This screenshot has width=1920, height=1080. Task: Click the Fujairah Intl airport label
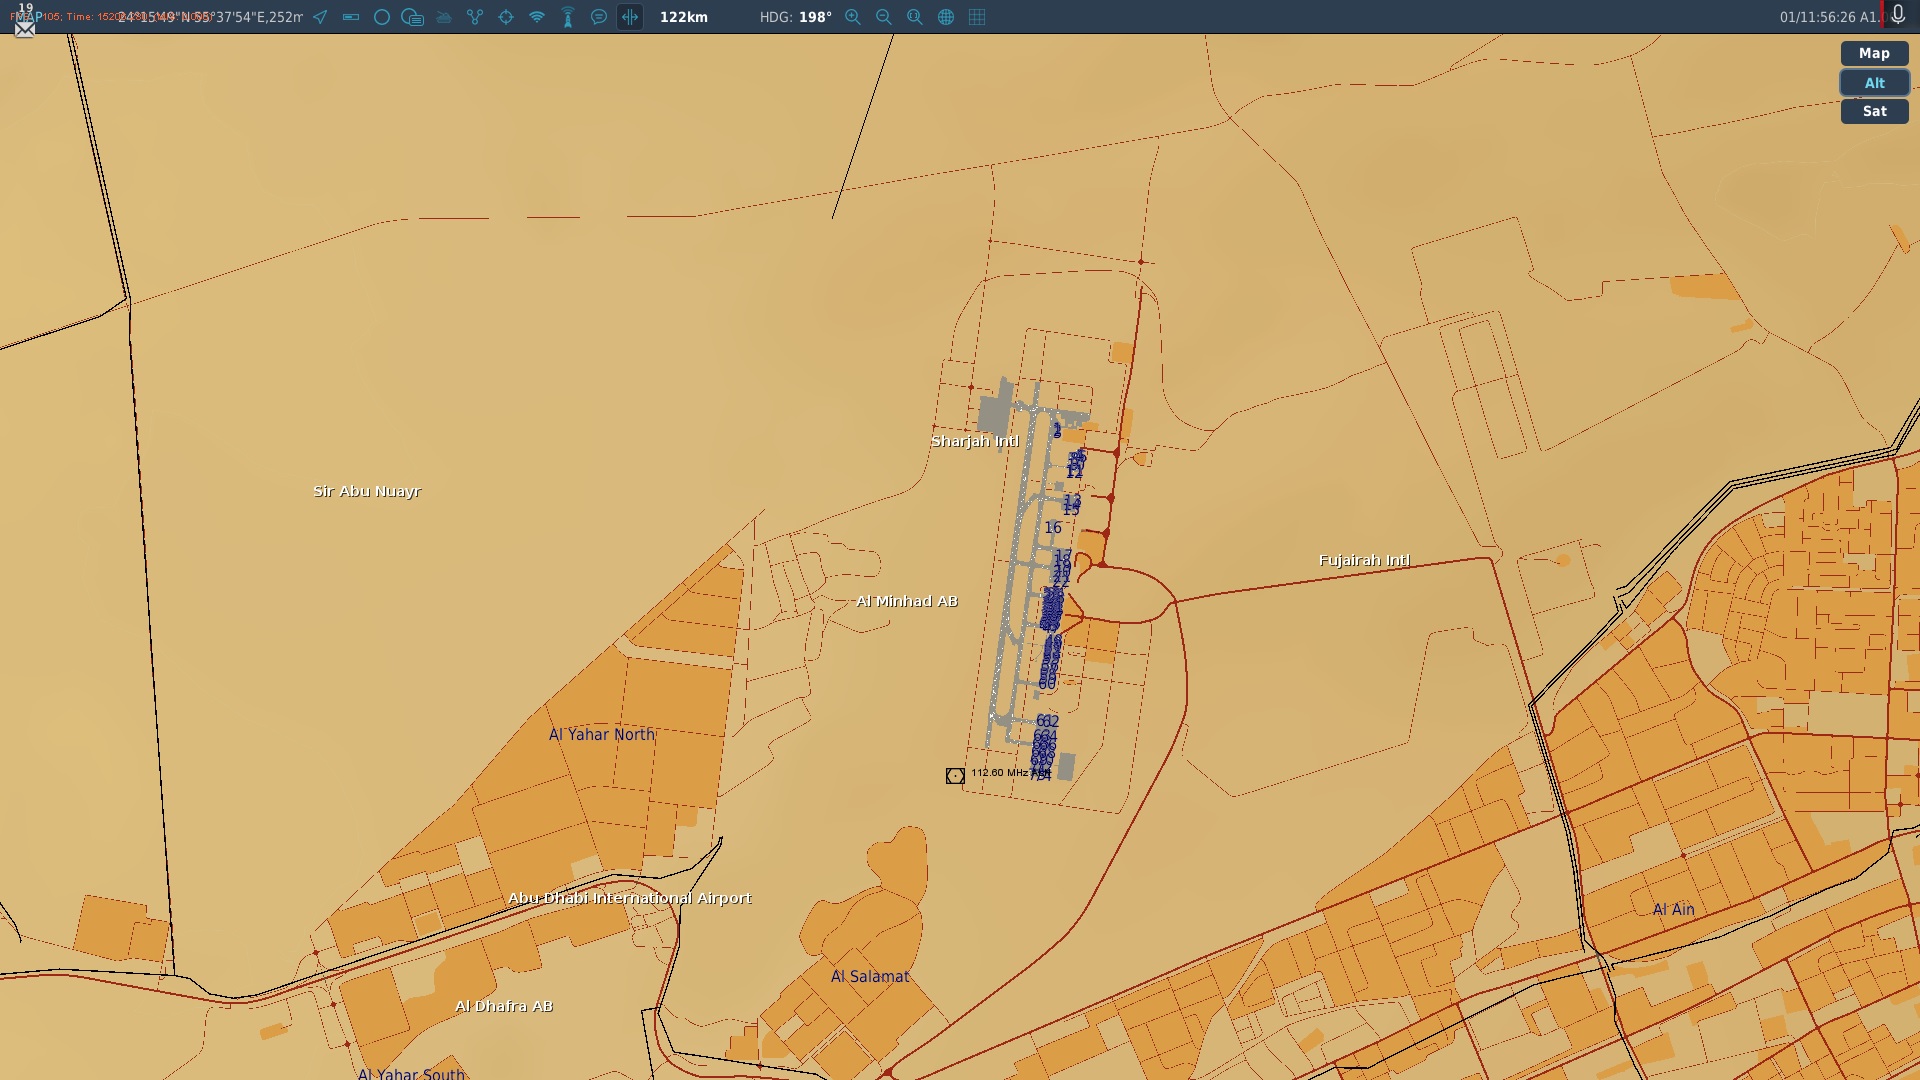pyautogui.click(x=1364, y=560)
